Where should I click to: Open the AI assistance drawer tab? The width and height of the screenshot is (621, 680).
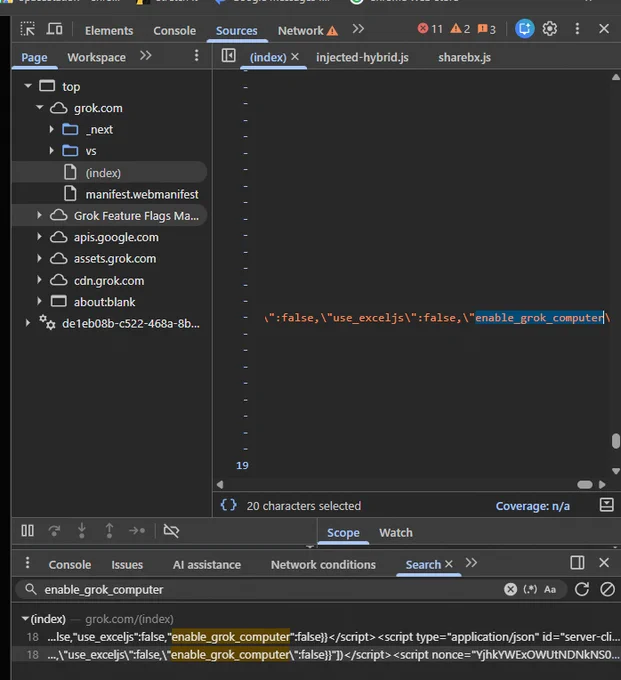pyautogui.click(x=207, y=565)
